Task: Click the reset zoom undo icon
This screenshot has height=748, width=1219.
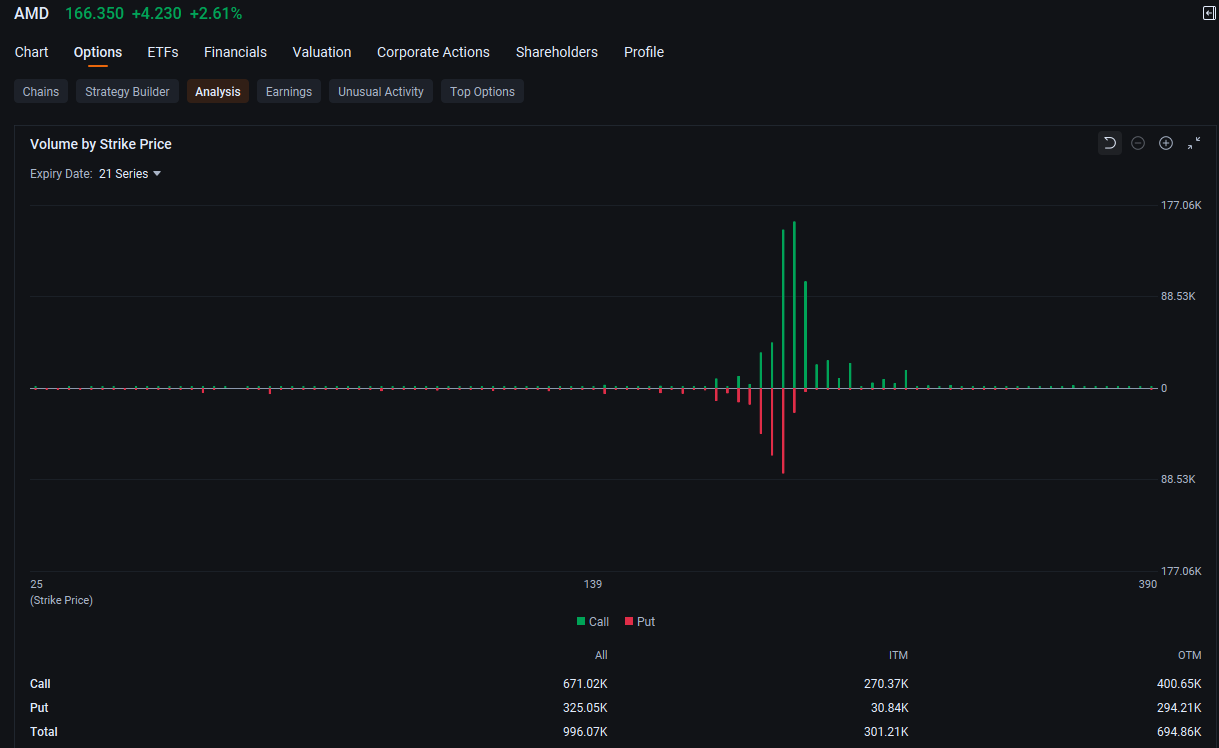Action: [x=1109, y=143]
